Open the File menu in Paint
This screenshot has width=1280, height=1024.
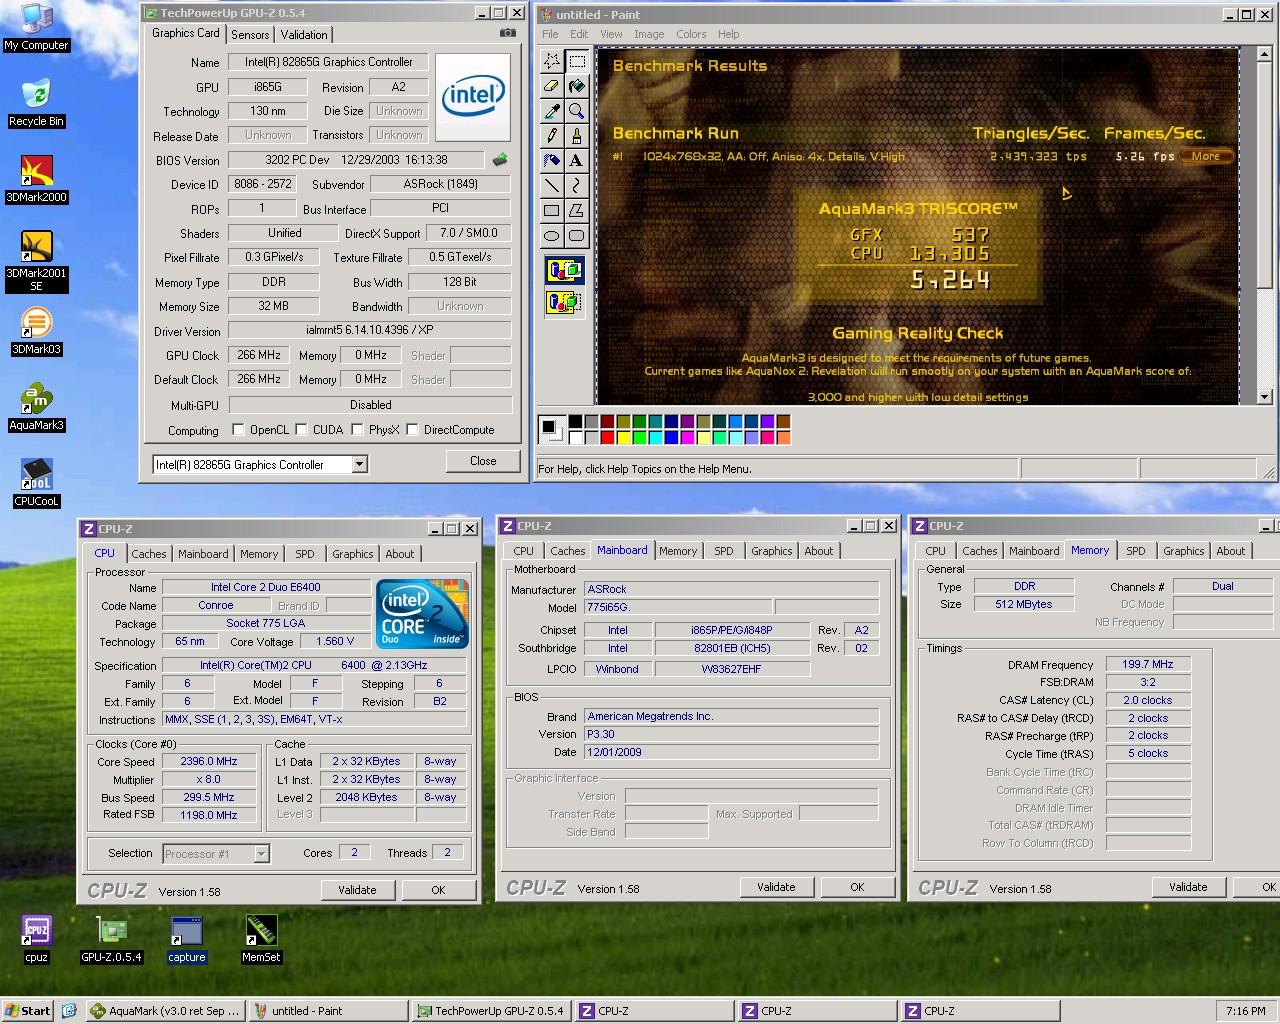550,34
